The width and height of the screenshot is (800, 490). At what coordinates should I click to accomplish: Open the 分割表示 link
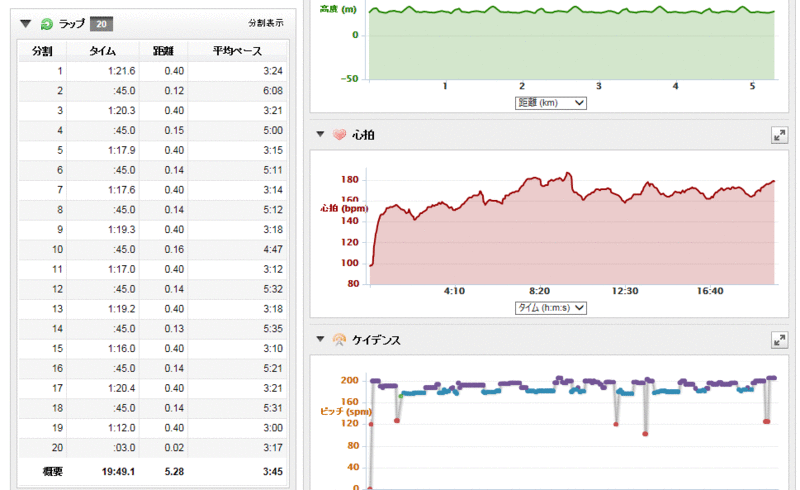(265, 22)
